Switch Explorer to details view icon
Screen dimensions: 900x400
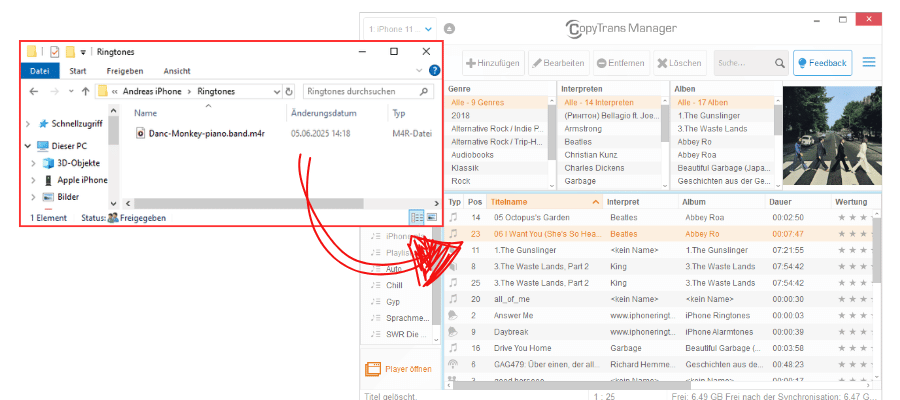tap(417, 218)
